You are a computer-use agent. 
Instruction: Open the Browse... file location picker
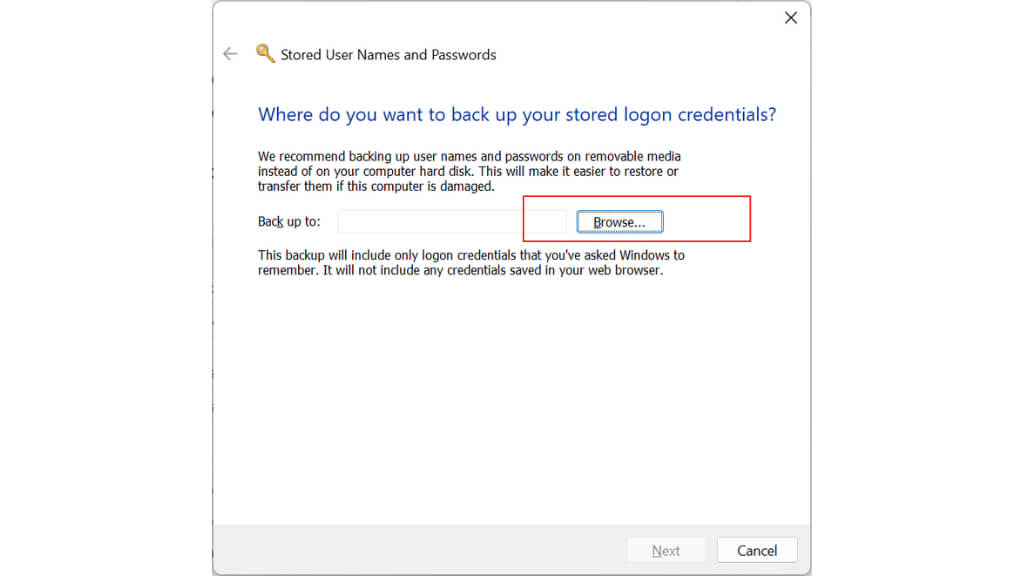point(620,222)
